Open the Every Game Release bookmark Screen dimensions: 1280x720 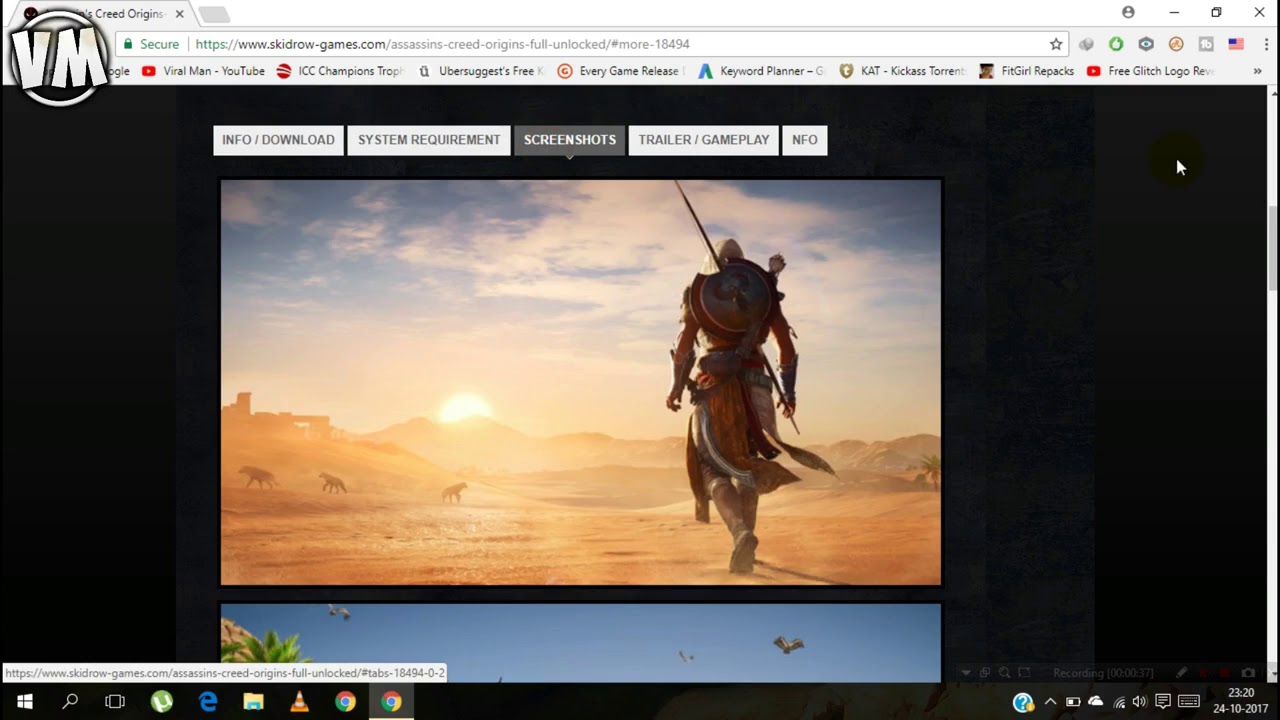click(x=621, y=71)
